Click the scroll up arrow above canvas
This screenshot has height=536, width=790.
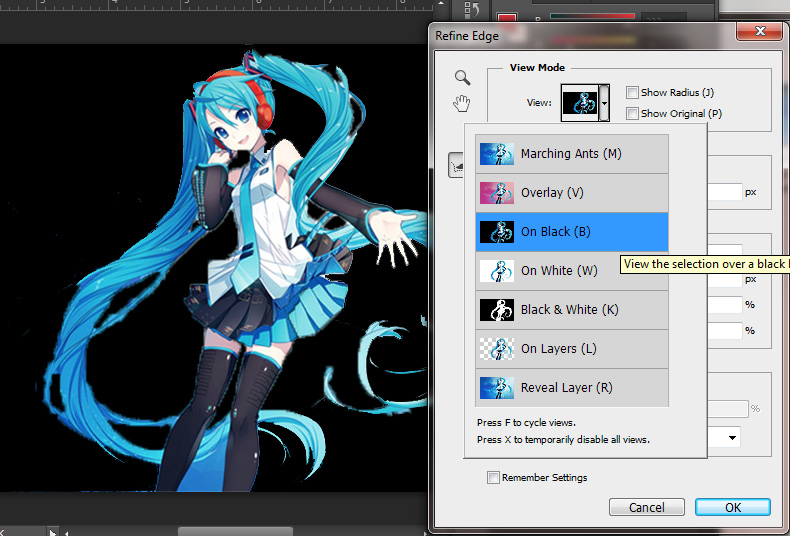click(x=441, y=3)
